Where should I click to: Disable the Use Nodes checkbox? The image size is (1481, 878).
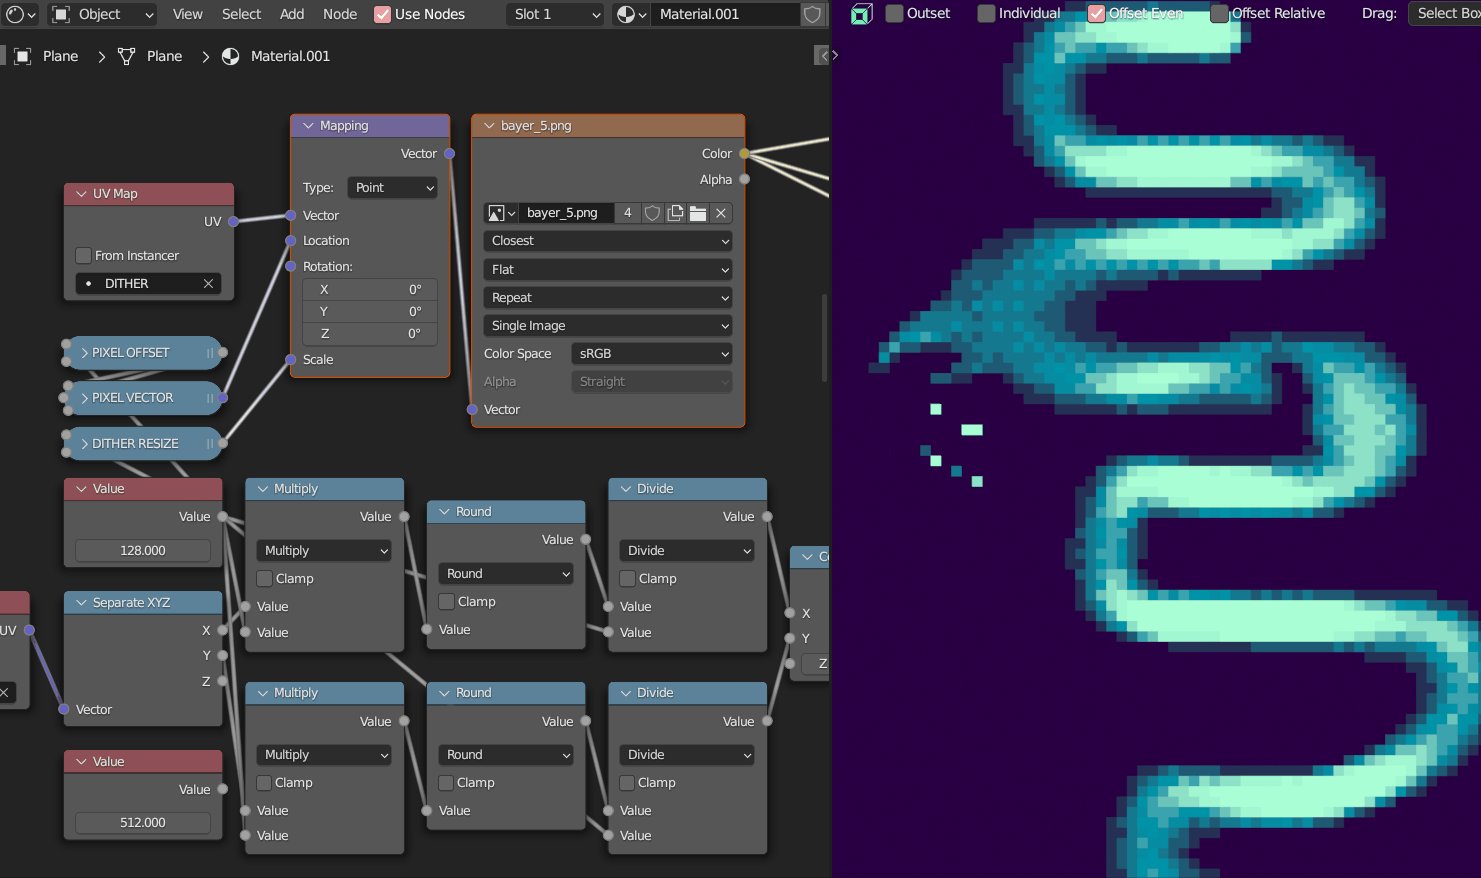[382, 14]
